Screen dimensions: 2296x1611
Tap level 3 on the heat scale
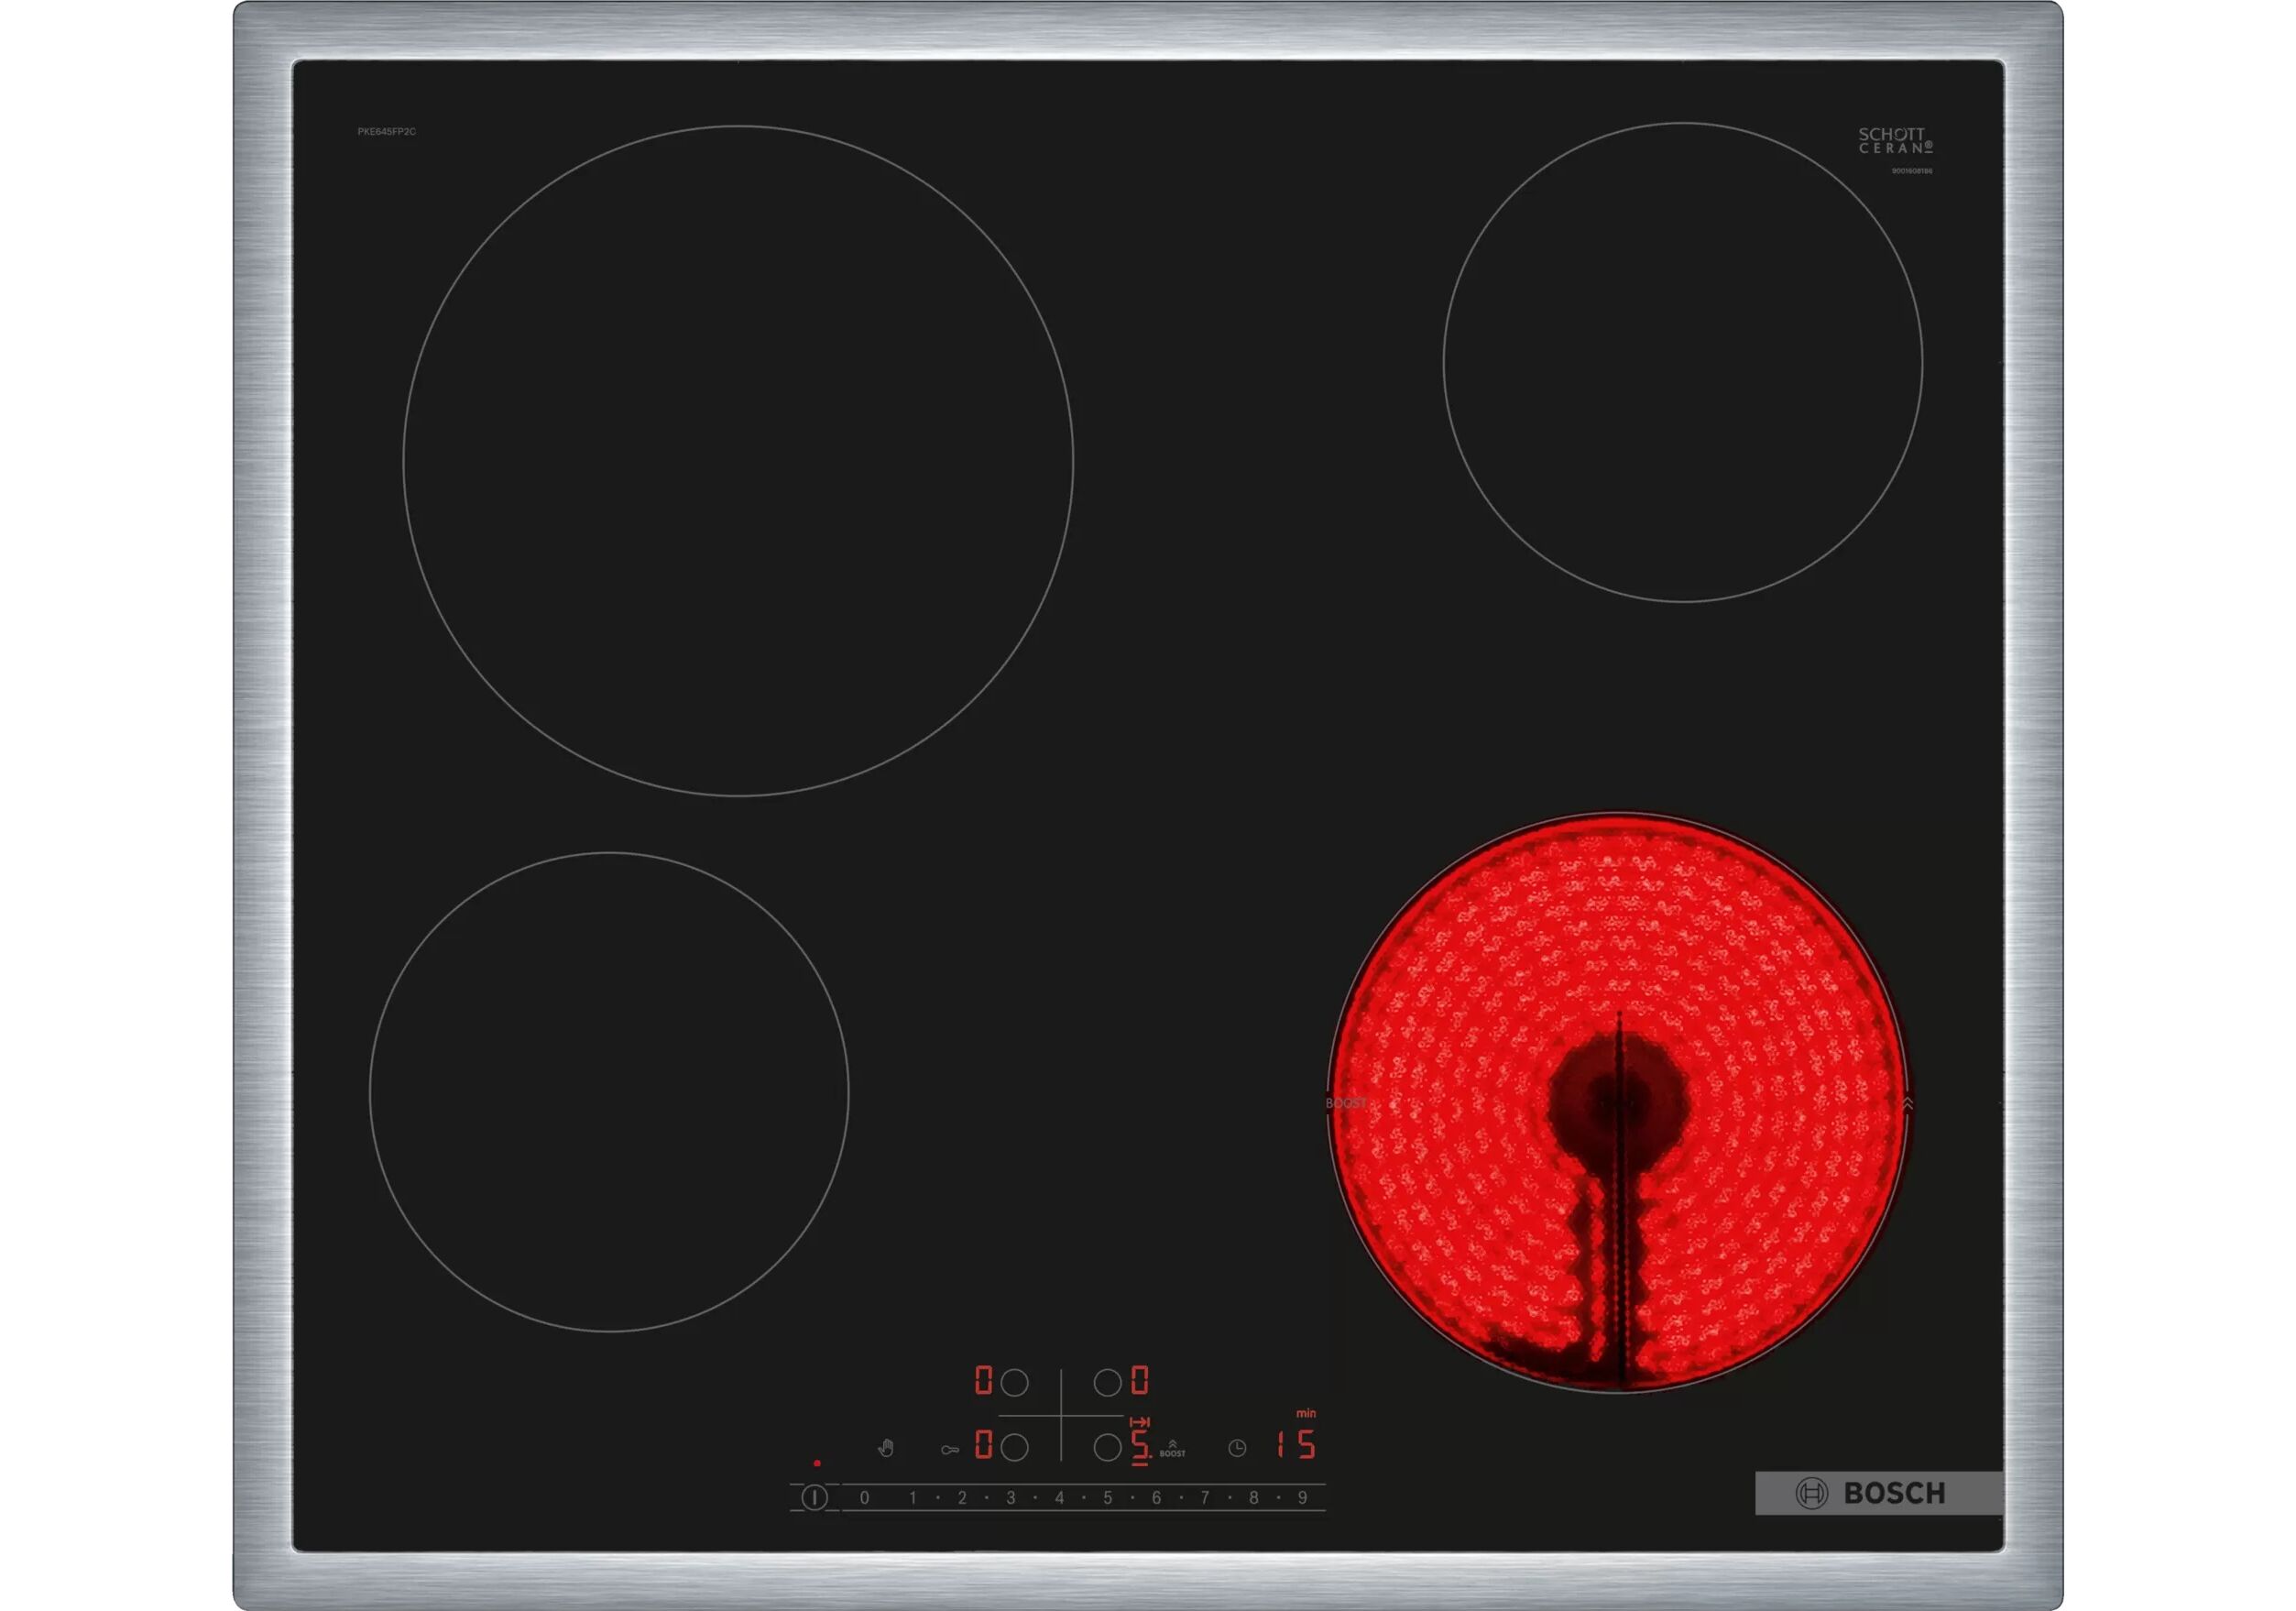tap(1010, 1497)
